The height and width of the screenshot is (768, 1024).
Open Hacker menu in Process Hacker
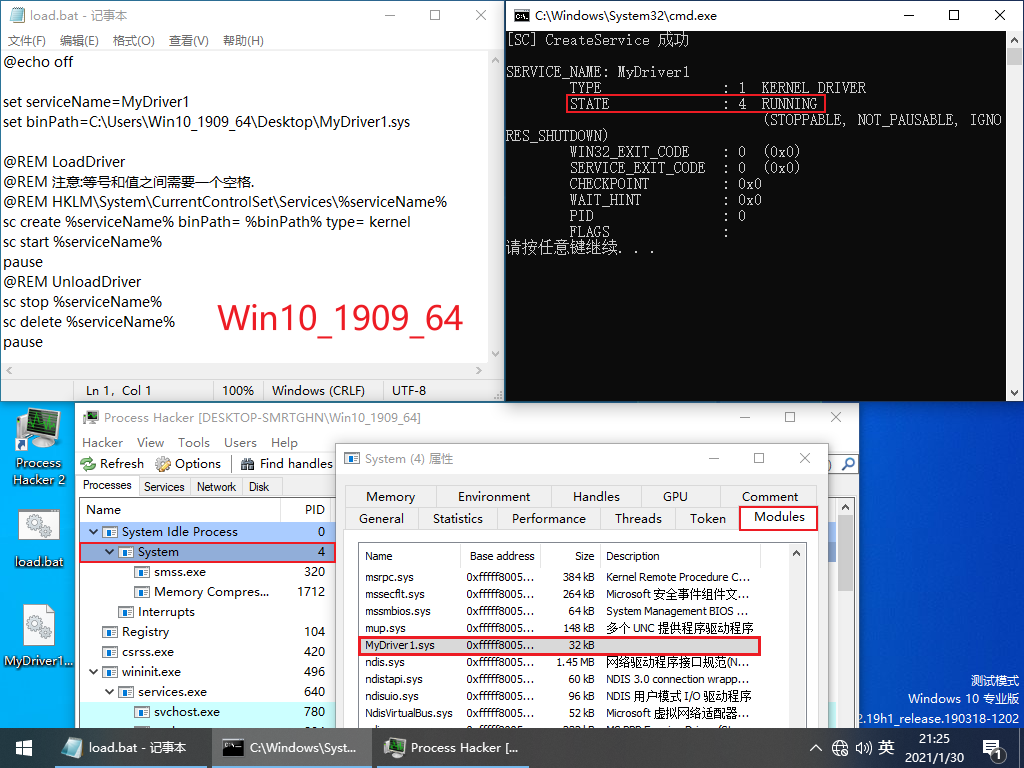[103, 442]
